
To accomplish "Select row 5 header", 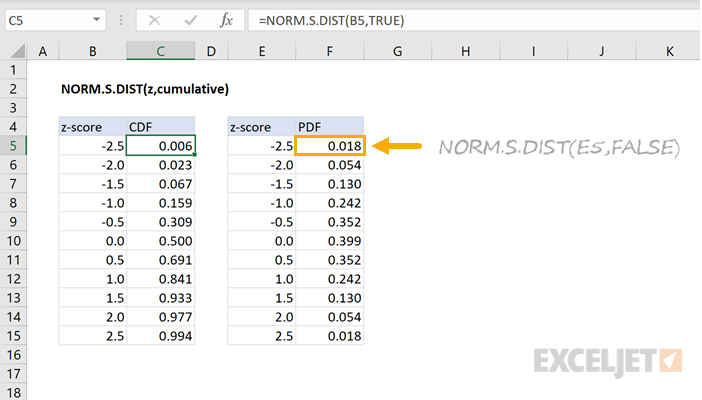I will pos(13,146).
